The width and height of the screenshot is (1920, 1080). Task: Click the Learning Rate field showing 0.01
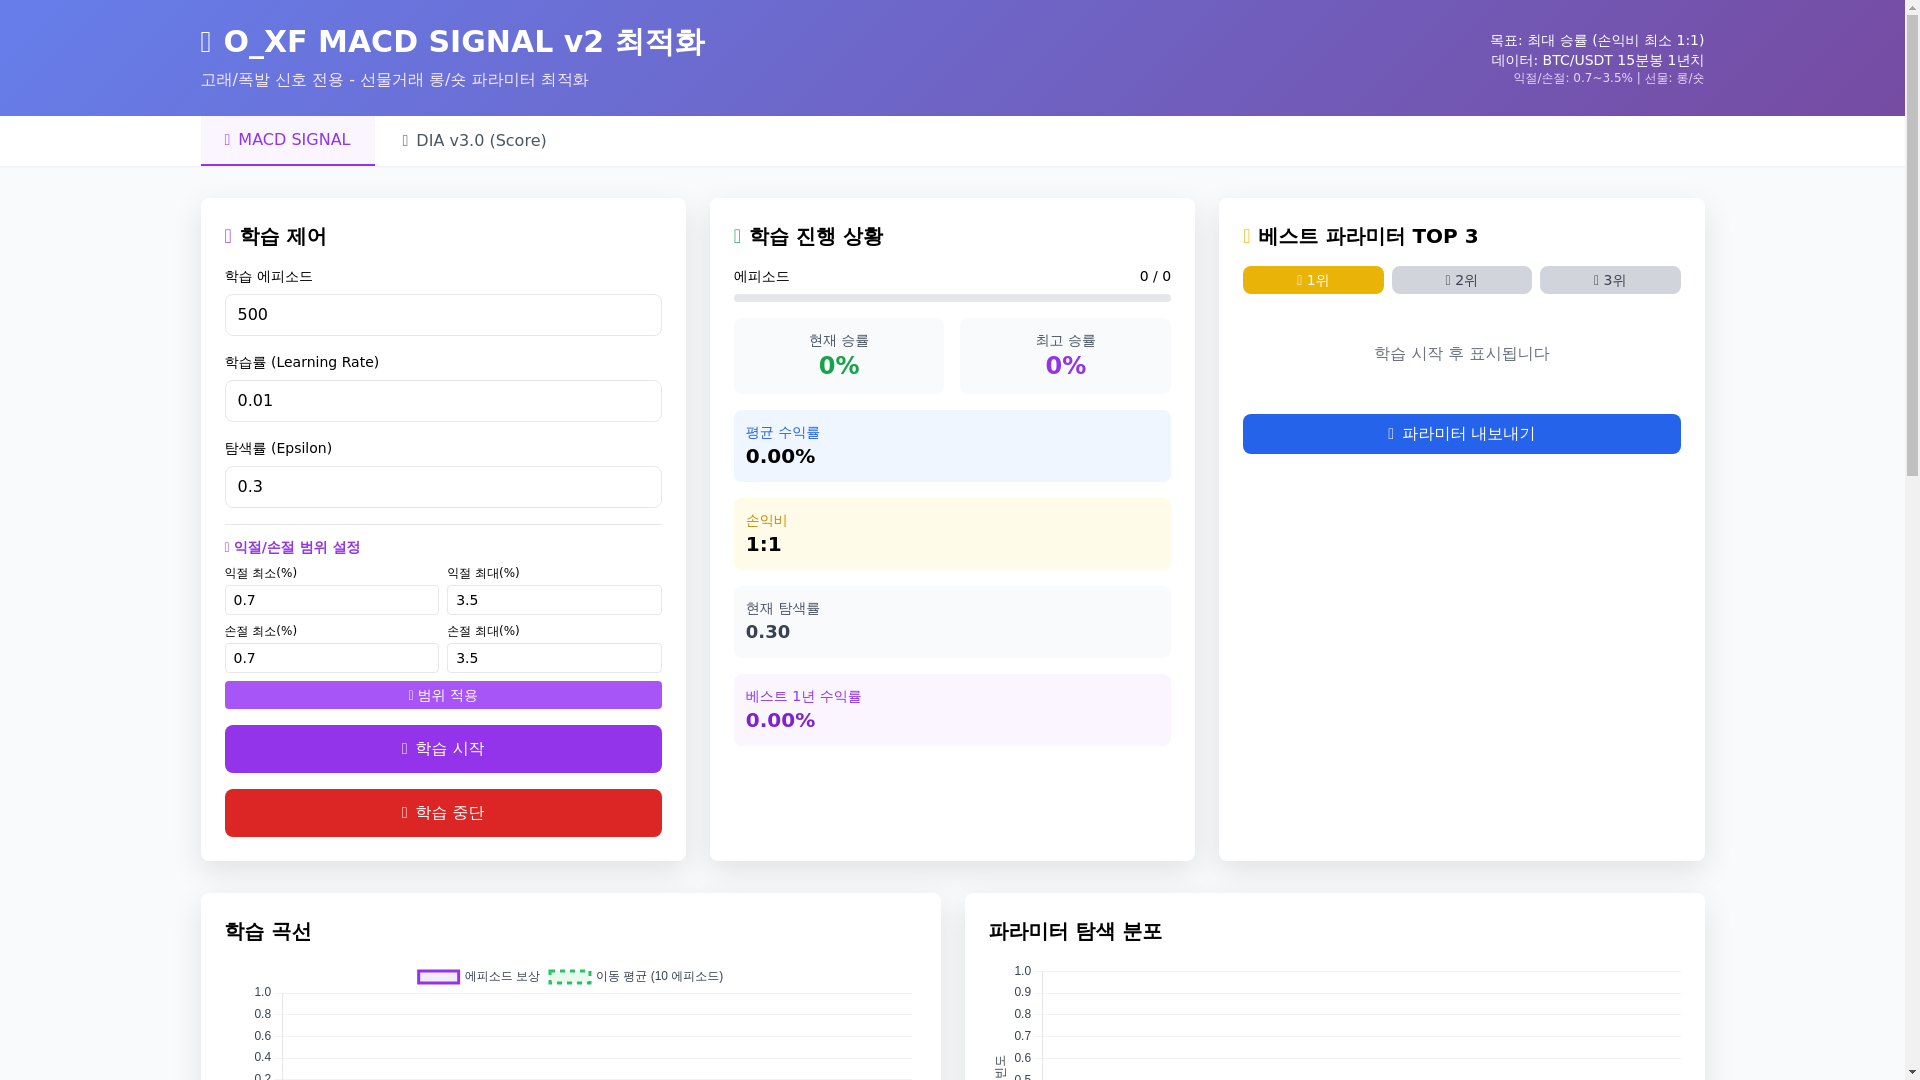click(443, 401)
